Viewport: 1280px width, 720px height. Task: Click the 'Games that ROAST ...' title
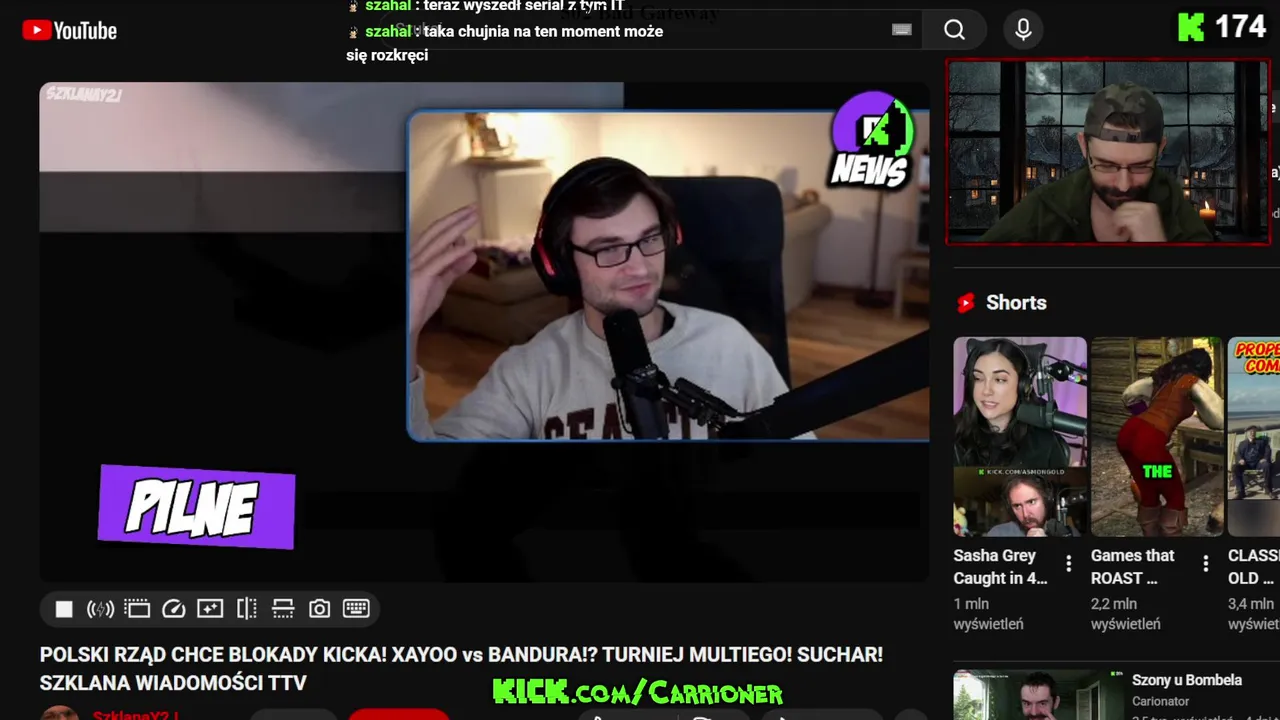click(1134, 567)
